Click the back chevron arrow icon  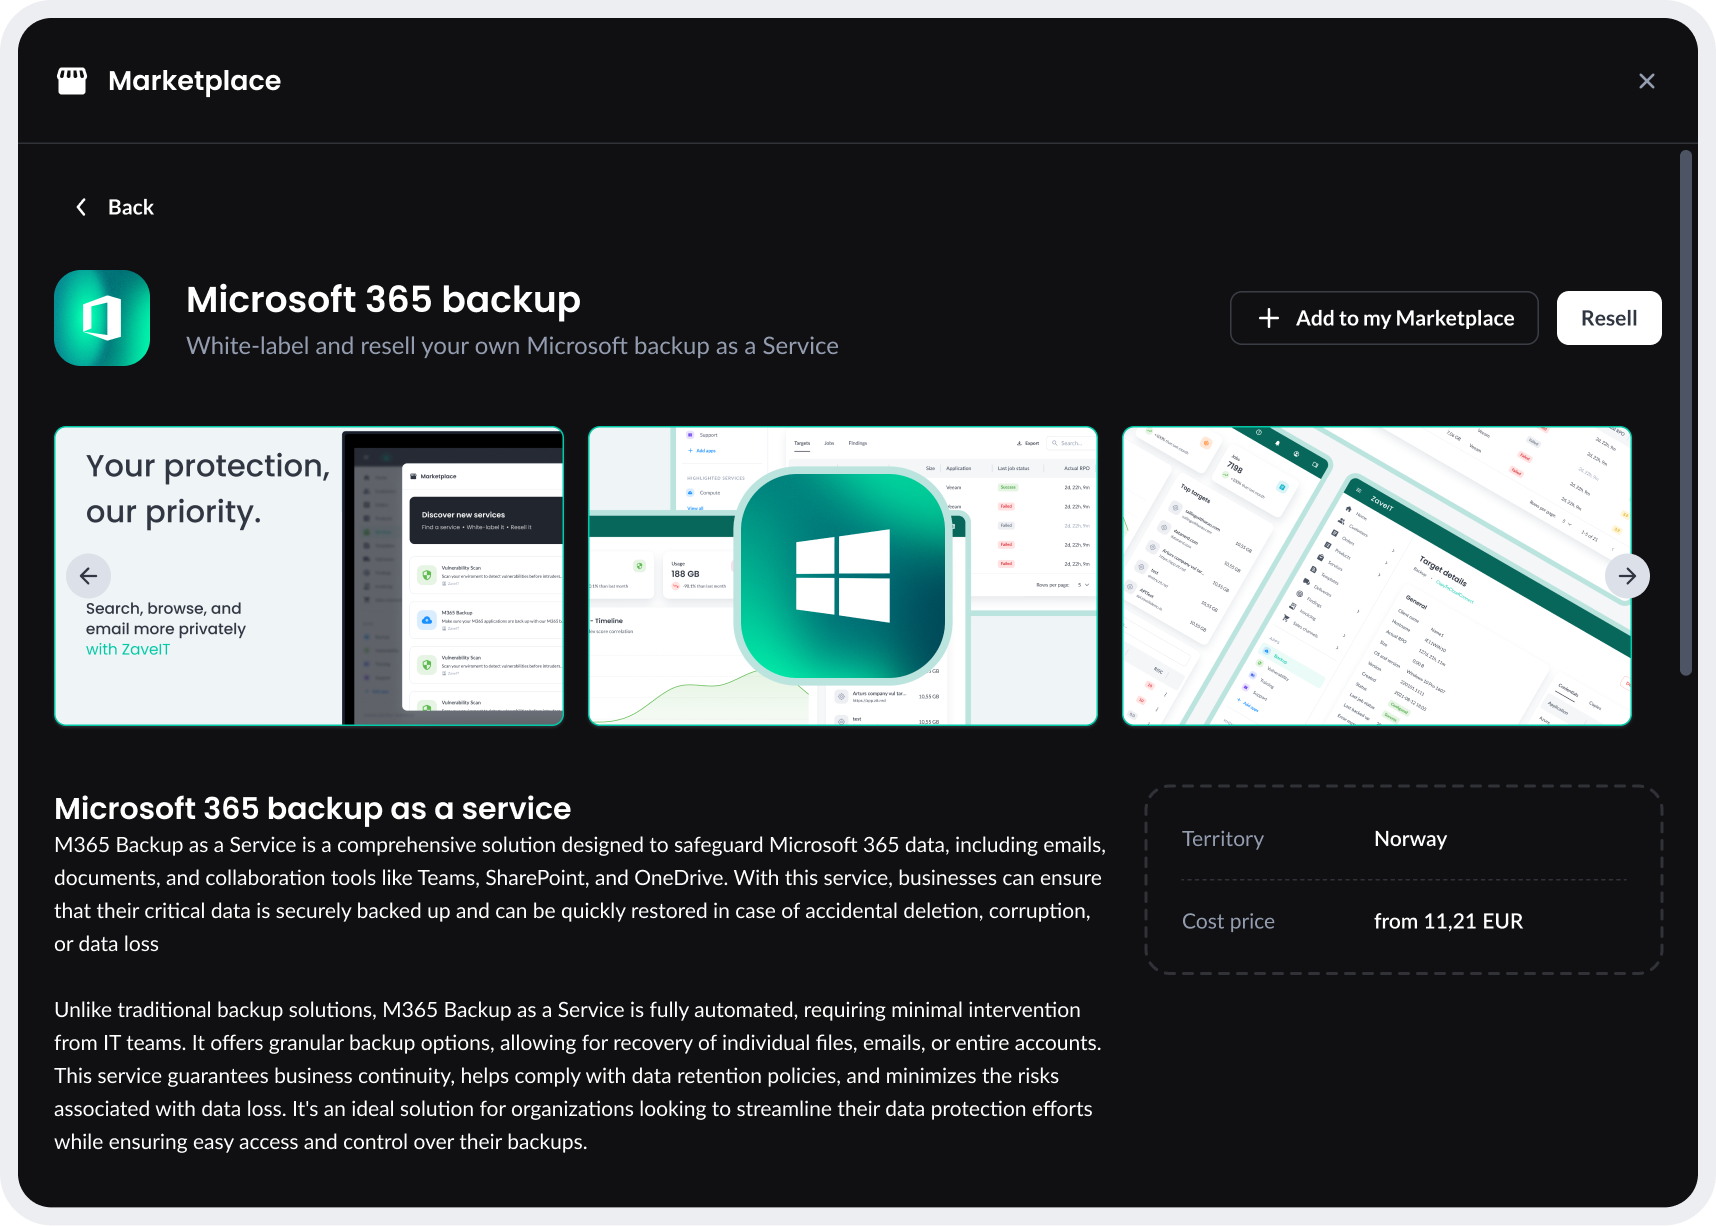click(x=81, y=207)
